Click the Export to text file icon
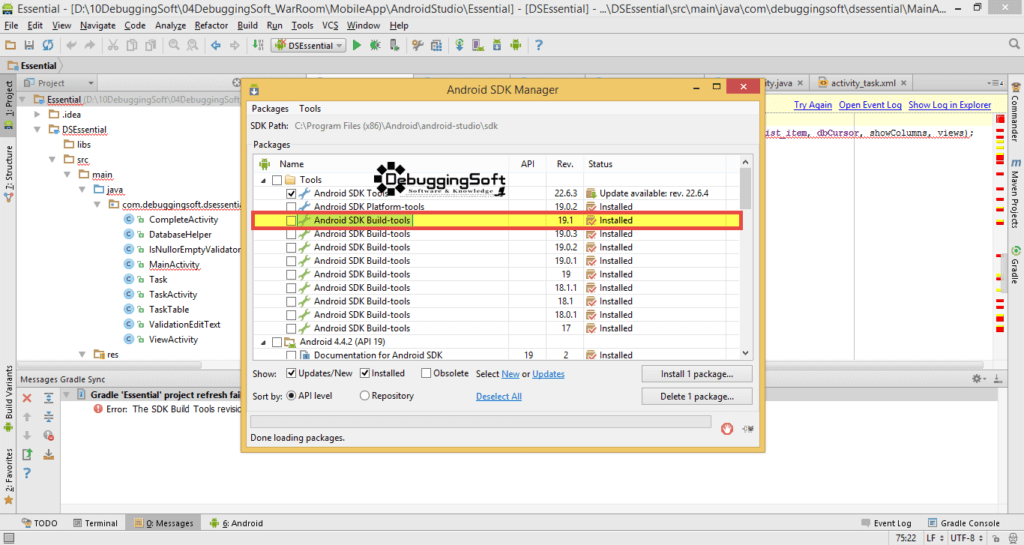 tap(27, 454)
